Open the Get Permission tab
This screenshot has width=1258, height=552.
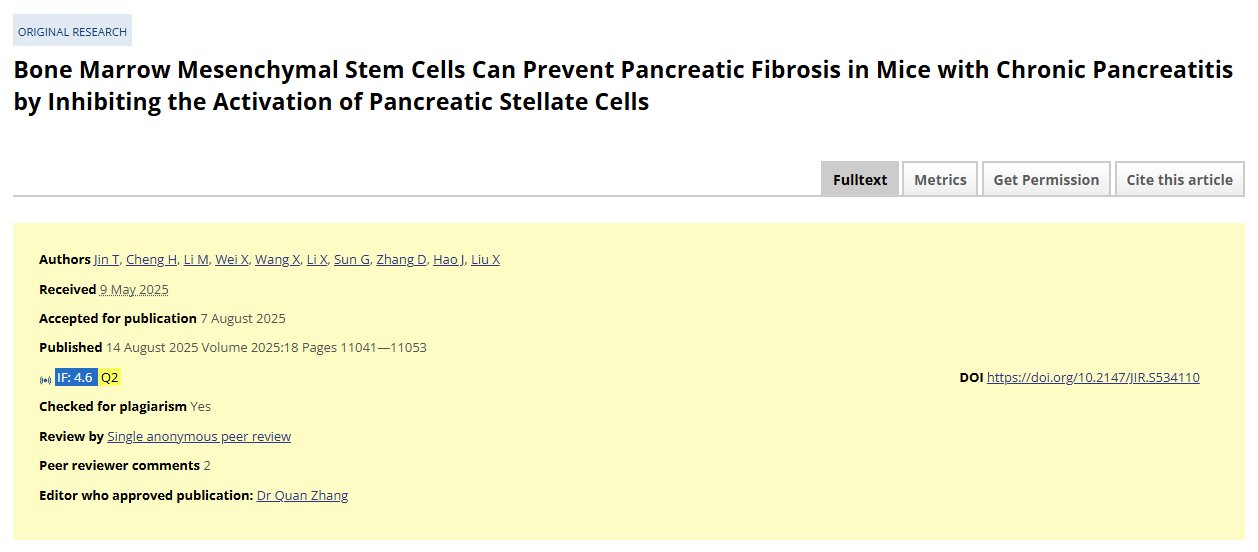(1046, 179)
